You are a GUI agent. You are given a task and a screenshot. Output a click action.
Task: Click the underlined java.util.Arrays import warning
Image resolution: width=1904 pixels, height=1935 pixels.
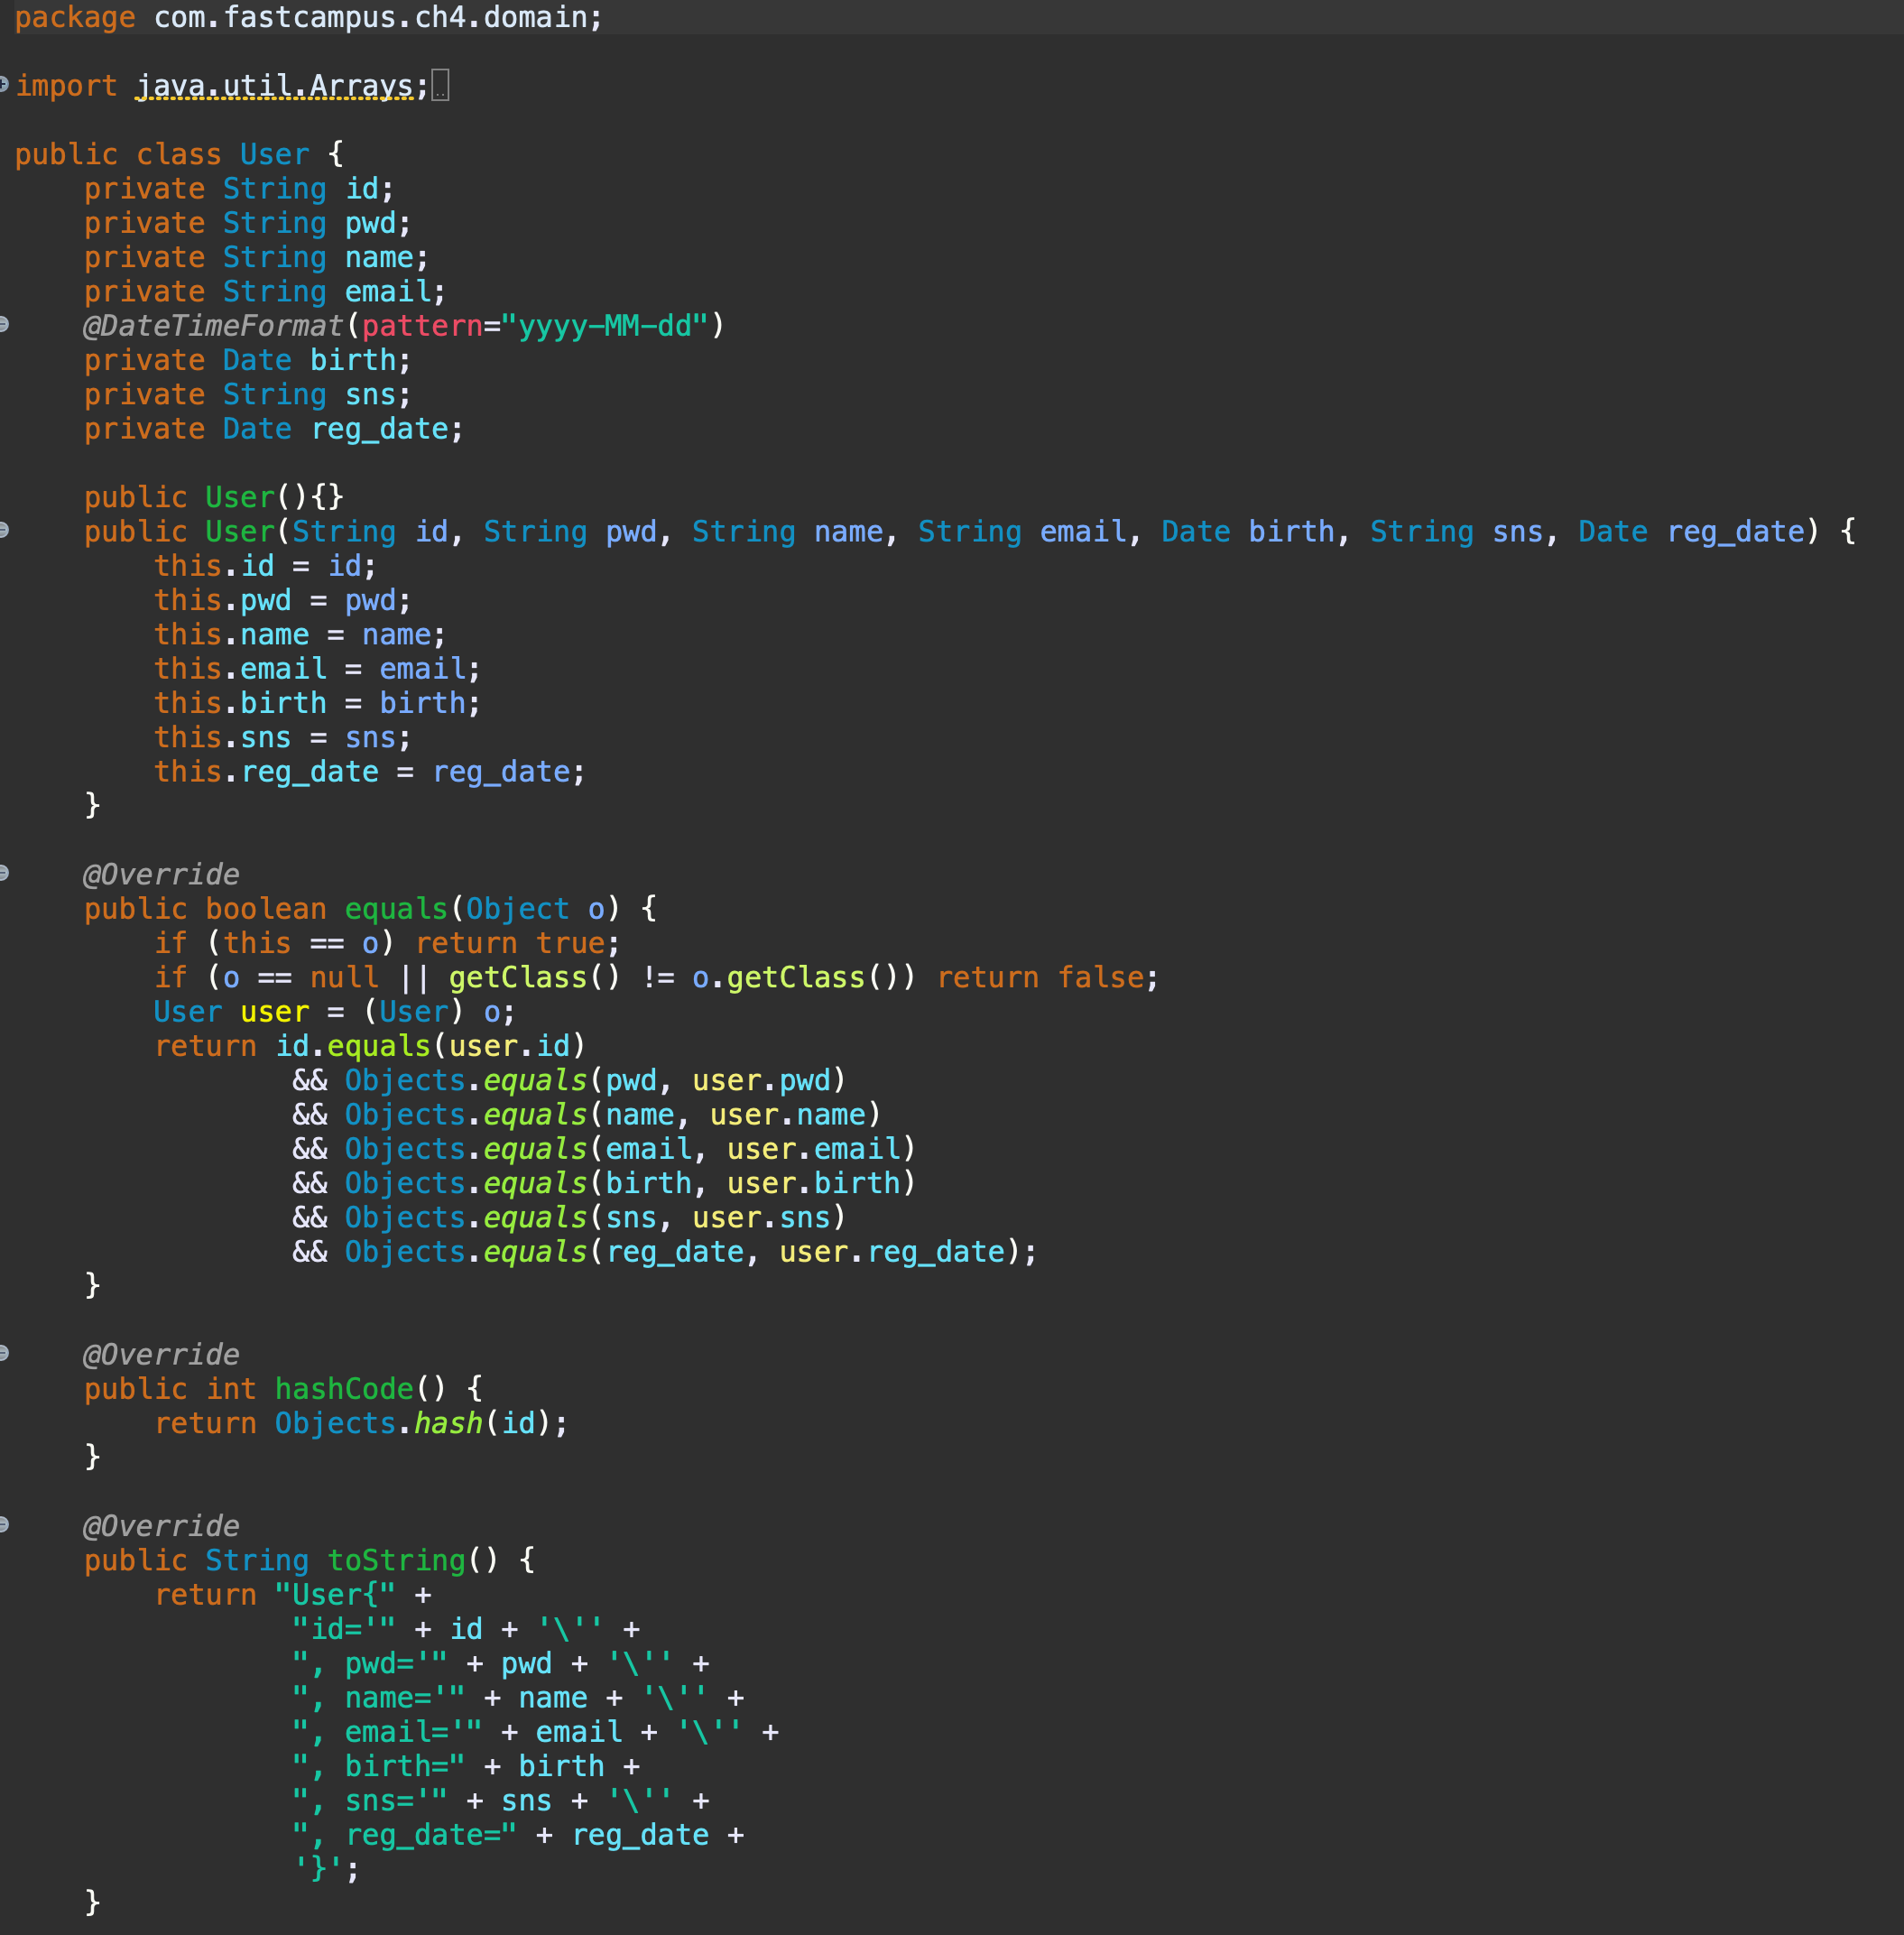pos(275,86)
